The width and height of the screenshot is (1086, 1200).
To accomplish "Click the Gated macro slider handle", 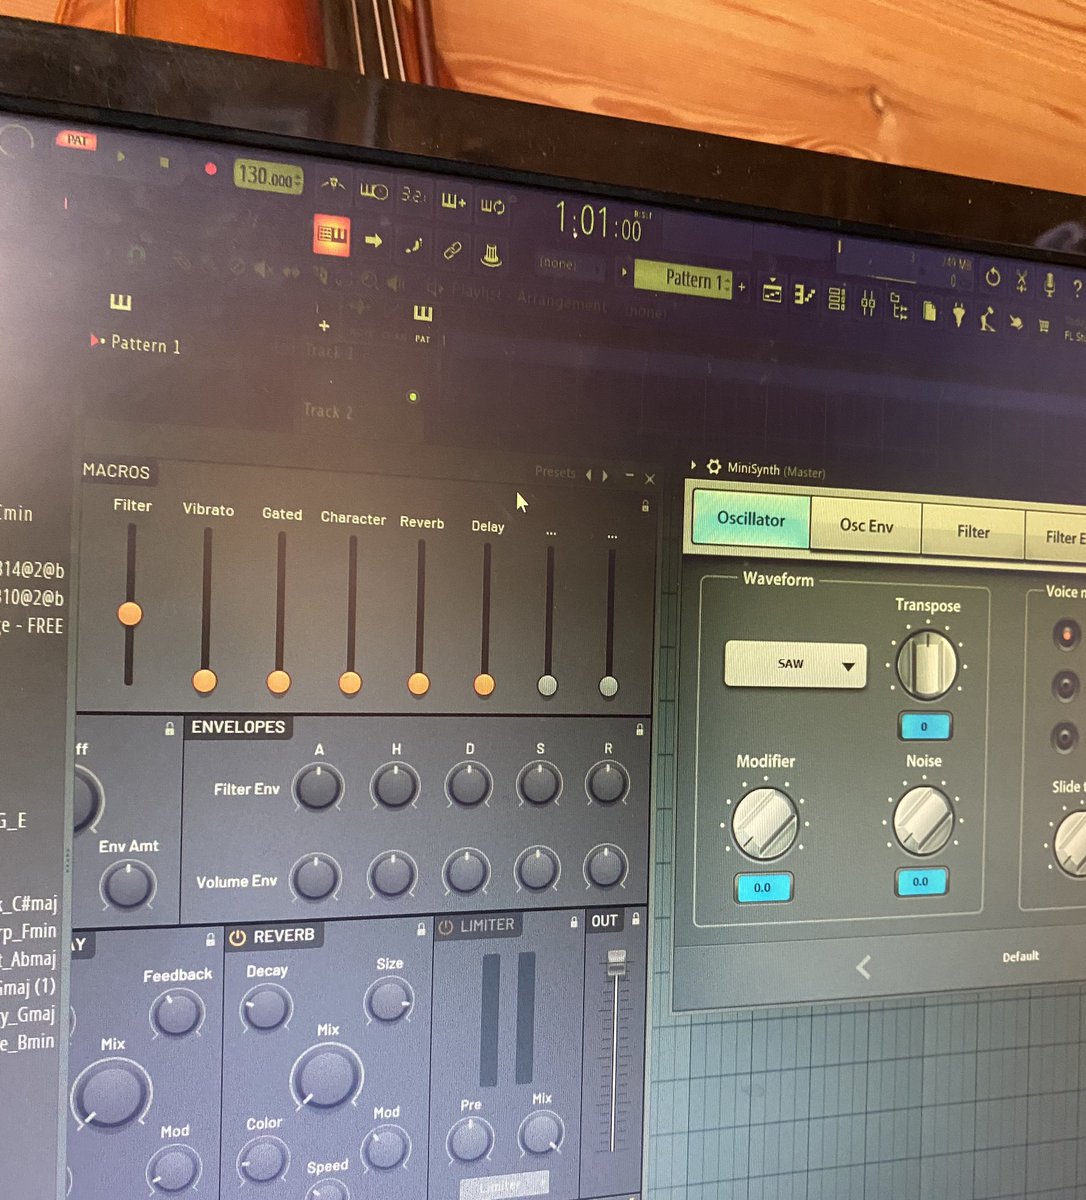I will pyautogui.click(x=278, y=682).
